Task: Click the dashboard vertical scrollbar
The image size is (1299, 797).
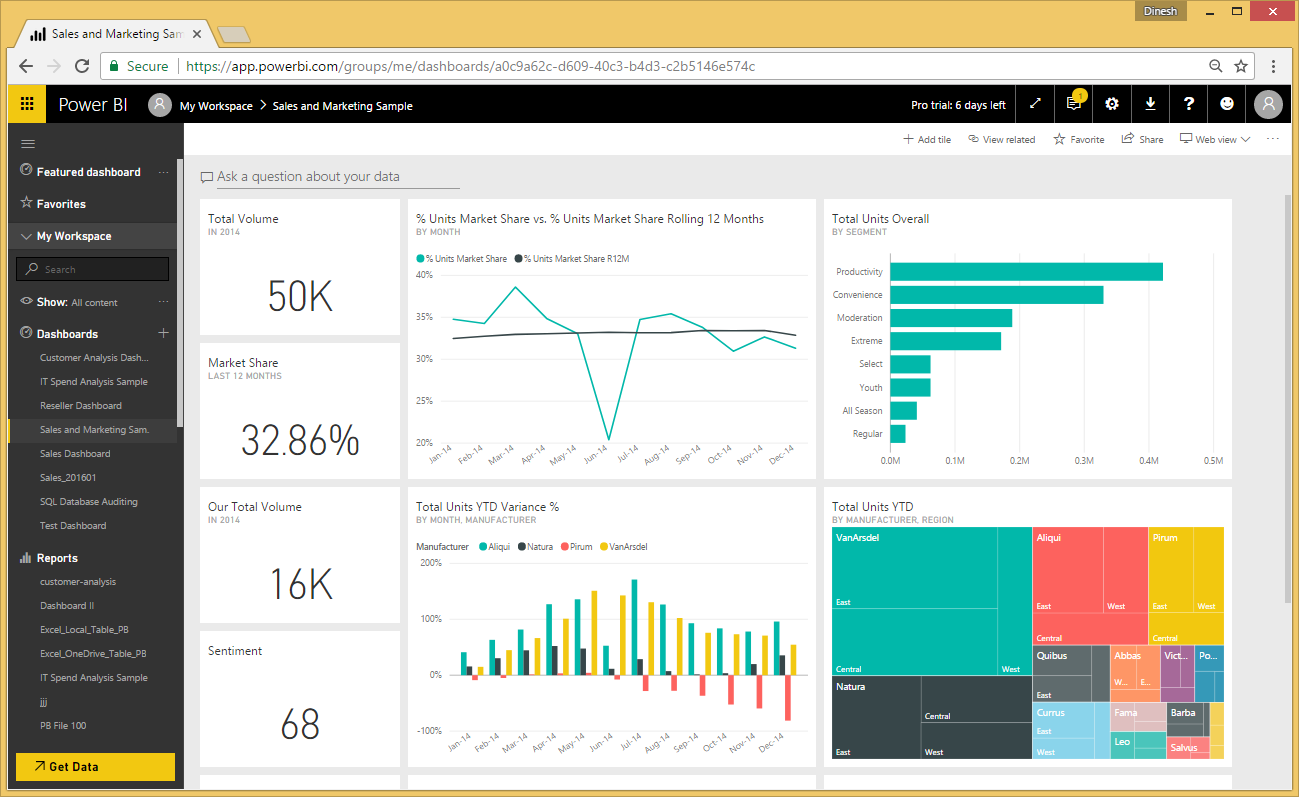Action: click(x=1287, y=398)
